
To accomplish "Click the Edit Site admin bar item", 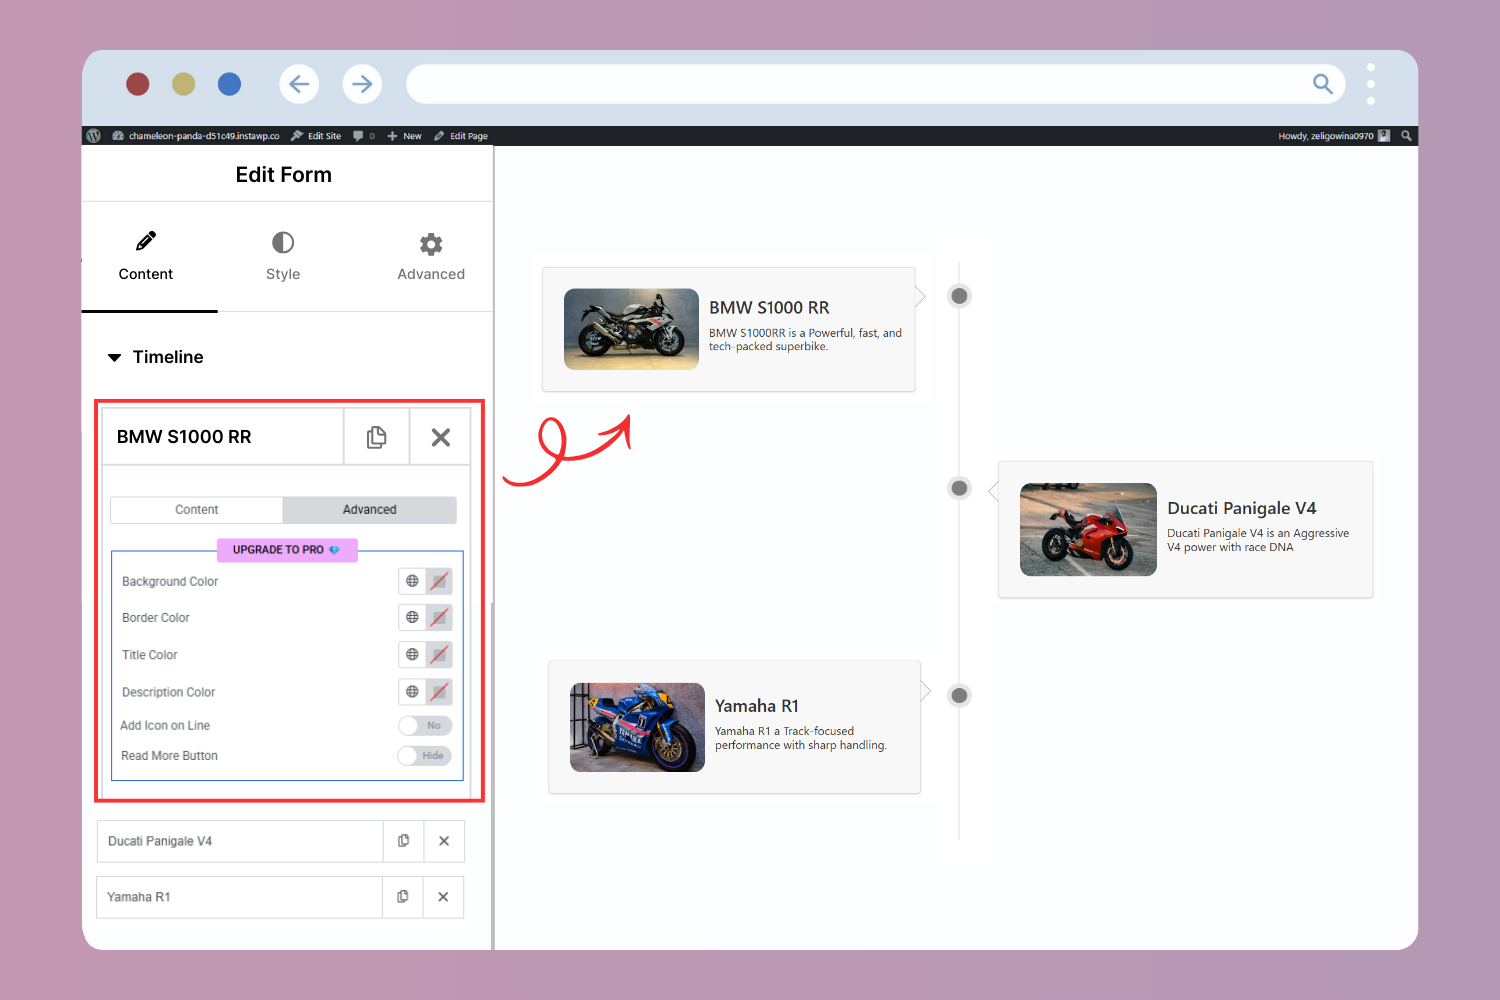I will point(316,136).
